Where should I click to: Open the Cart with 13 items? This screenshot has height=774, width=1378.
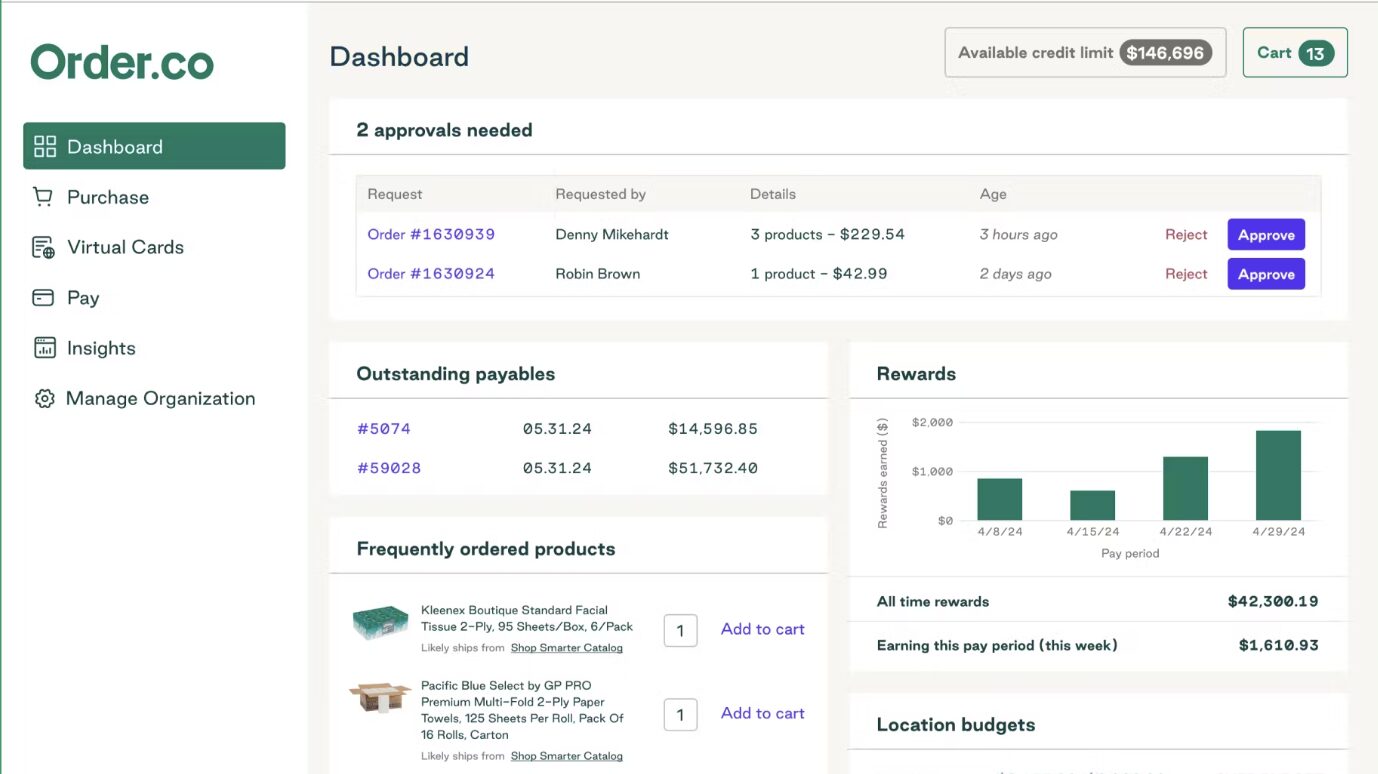coord(1294,53)
